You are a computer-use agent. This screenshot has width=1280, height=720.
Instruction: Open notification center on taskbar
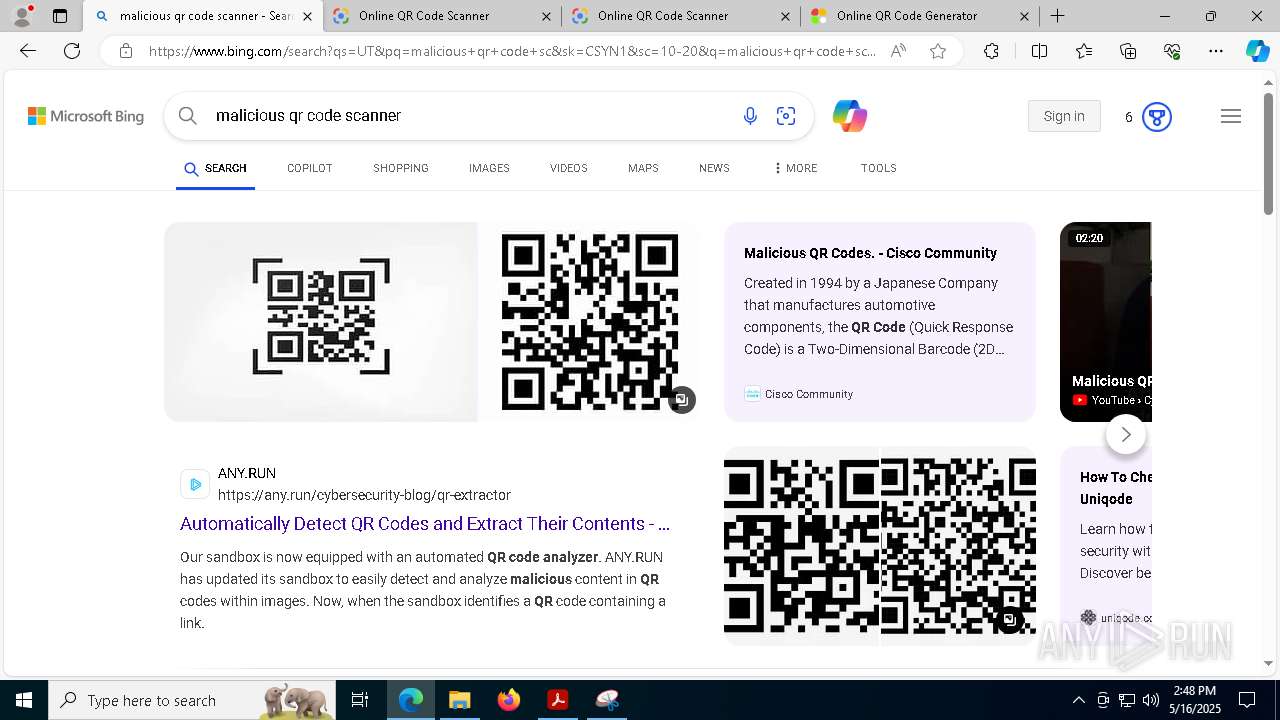(1247, 700)
